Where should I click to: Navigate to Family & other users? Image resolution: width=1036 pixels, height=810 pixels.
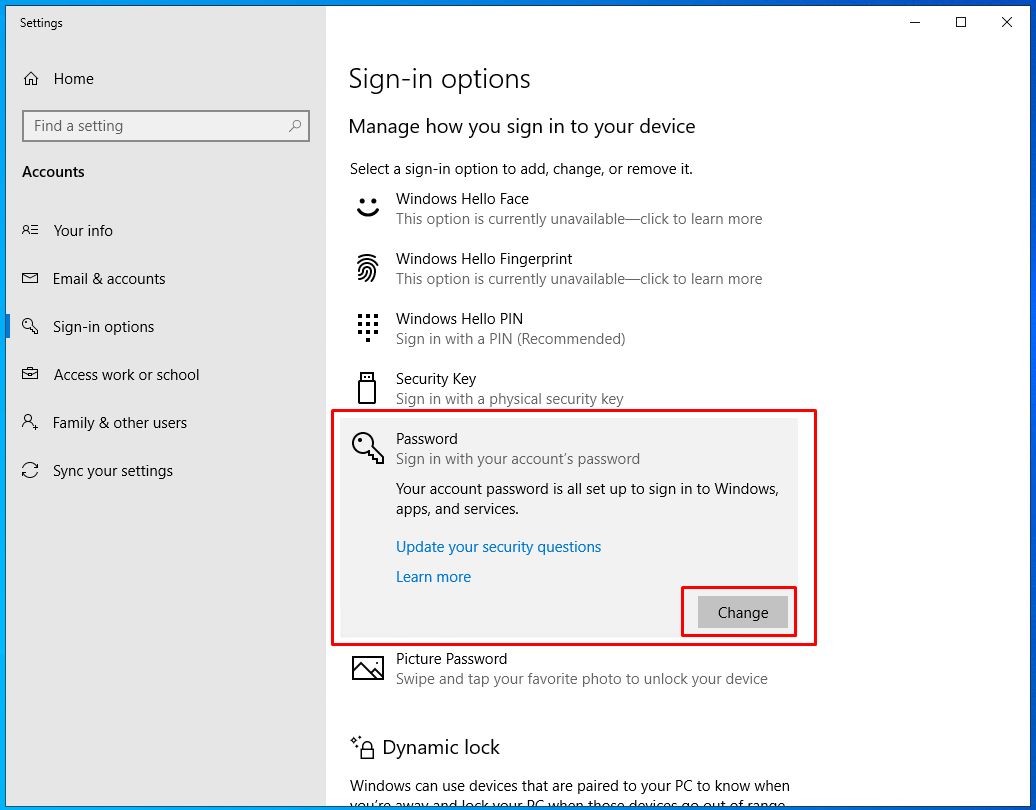(120, 422)
